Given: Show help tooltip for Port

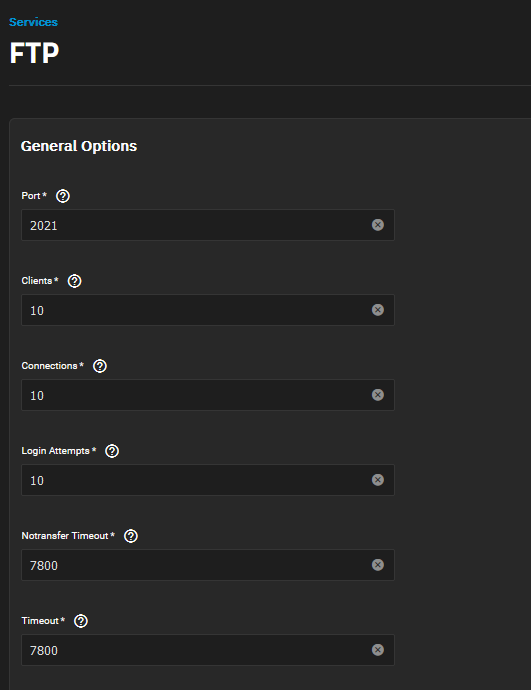Looking at the screenshot, I should click(x=63, y=196).
